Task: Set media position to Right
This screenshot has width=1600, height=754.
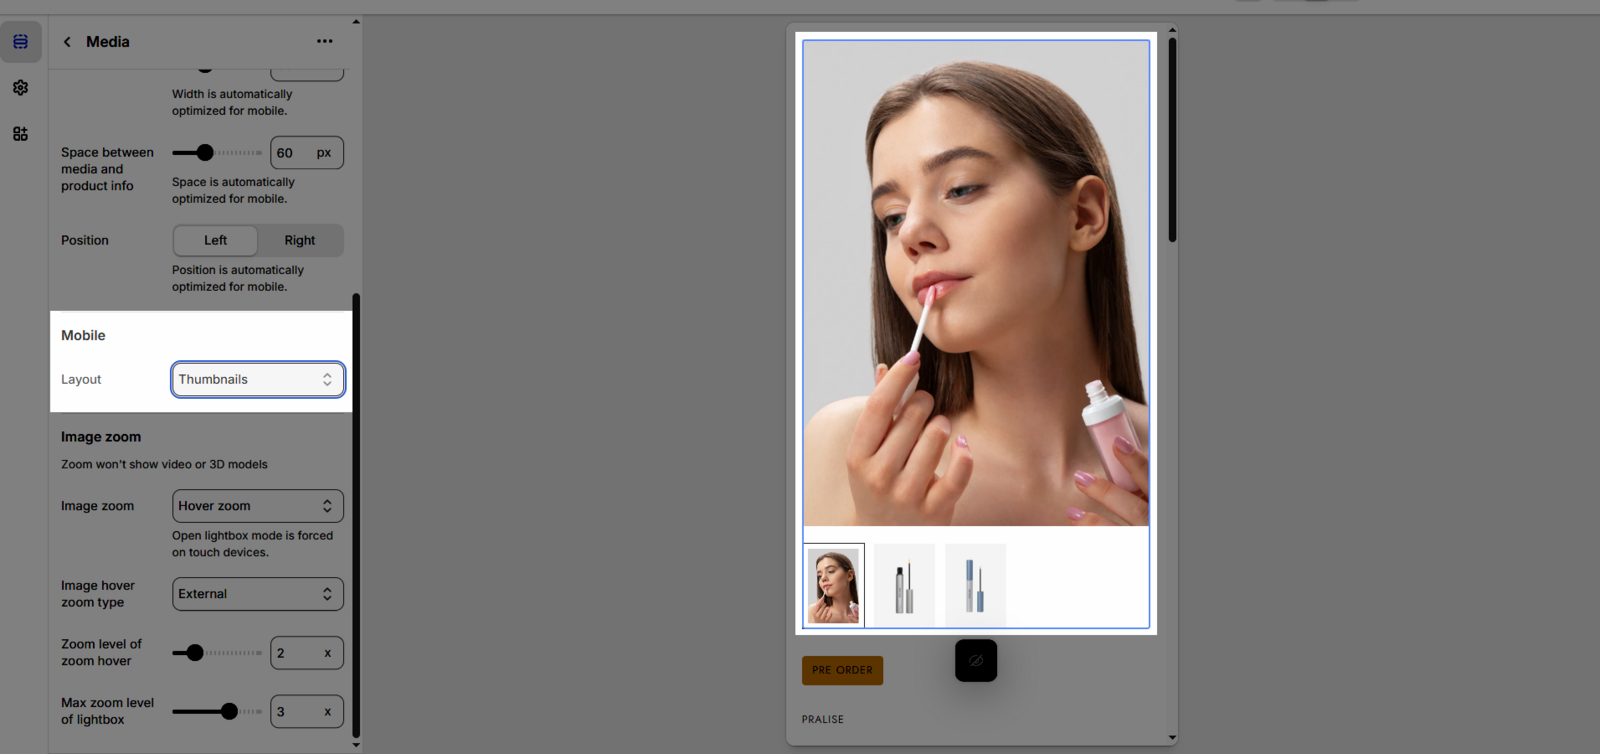Action: [x=299, y=241]
